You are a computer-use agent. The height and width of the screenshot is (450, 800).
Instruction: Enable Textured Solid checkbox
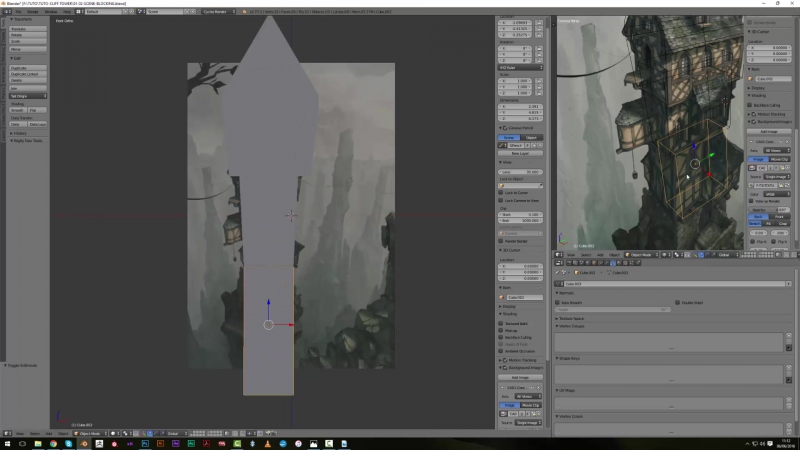501,323
